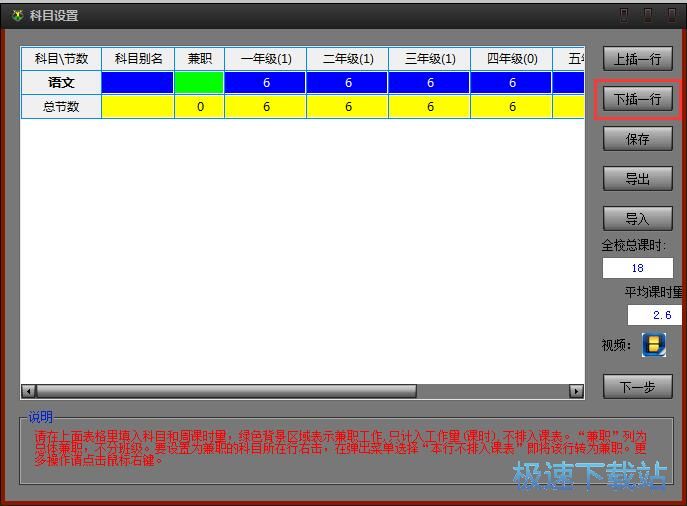Import data using 导入 button
The width and height of the screenshot is (687, 506).
[637, 218]
